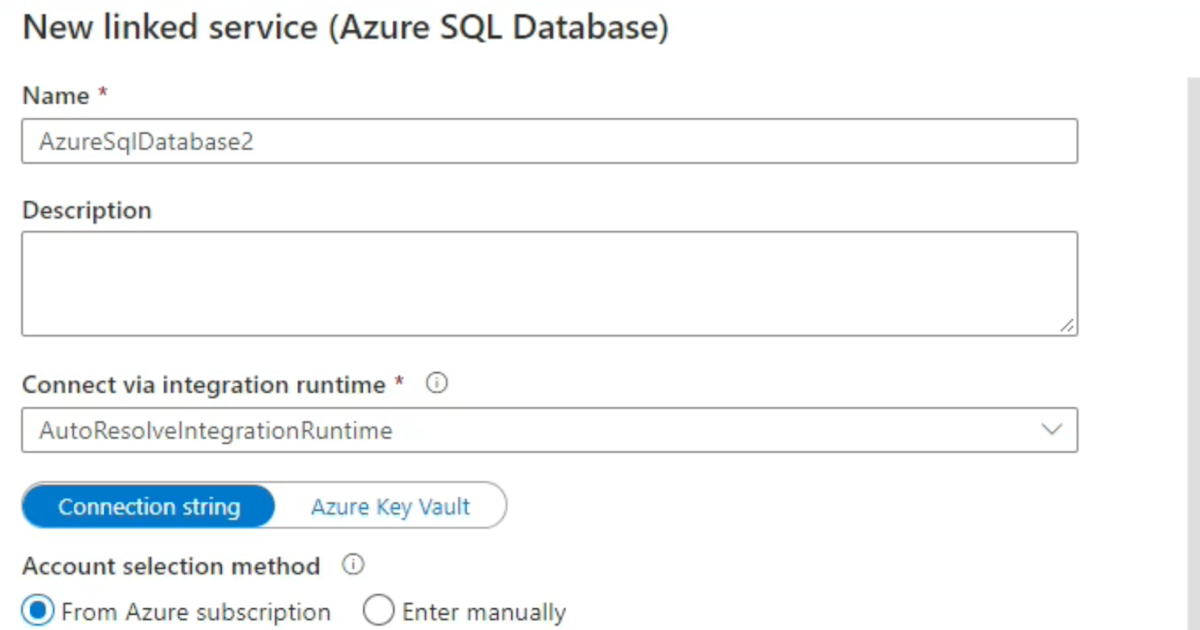Image resolution: width=1200 pixels, height=630 pixels.
Task: Click the required asterisk next to Name
Action: (x=102, y=94)
